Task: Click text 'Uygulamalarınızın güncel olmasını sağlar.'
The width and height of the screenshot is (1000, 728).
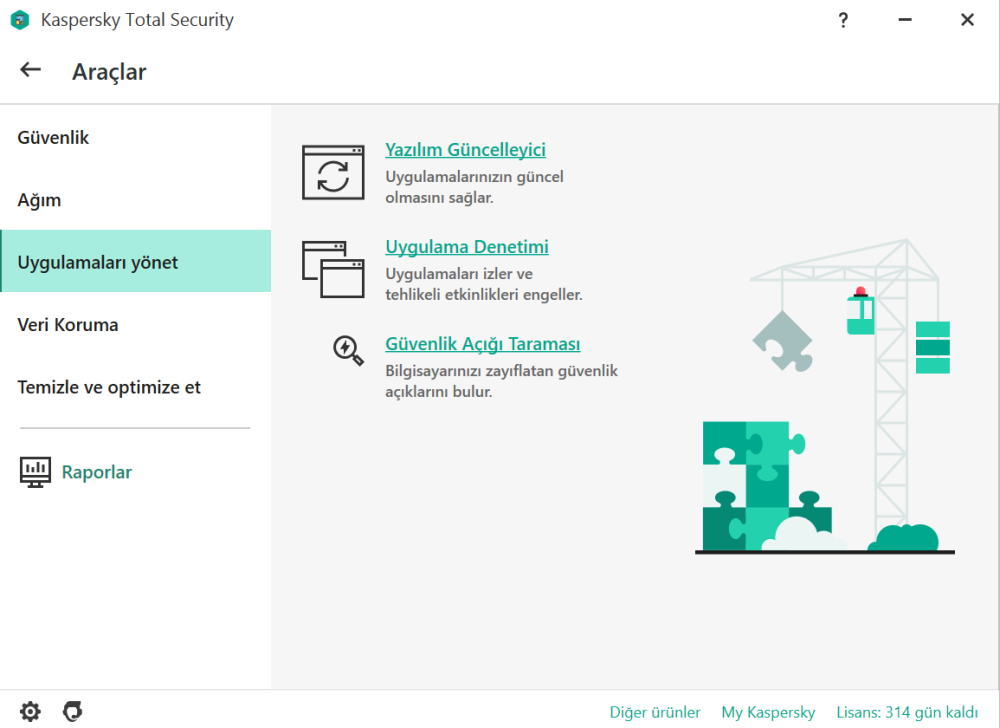Action: [474, 187]
